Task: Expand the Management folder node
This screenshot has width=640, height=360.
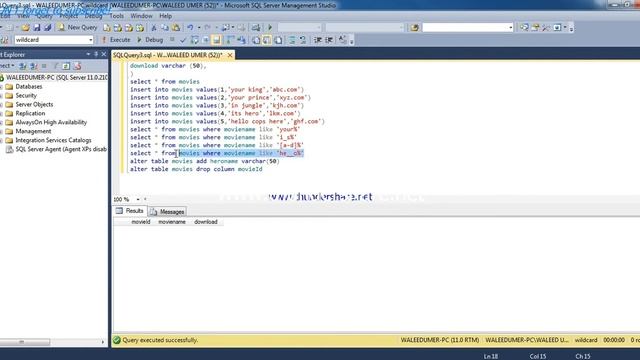Action: tap(1, 131)
